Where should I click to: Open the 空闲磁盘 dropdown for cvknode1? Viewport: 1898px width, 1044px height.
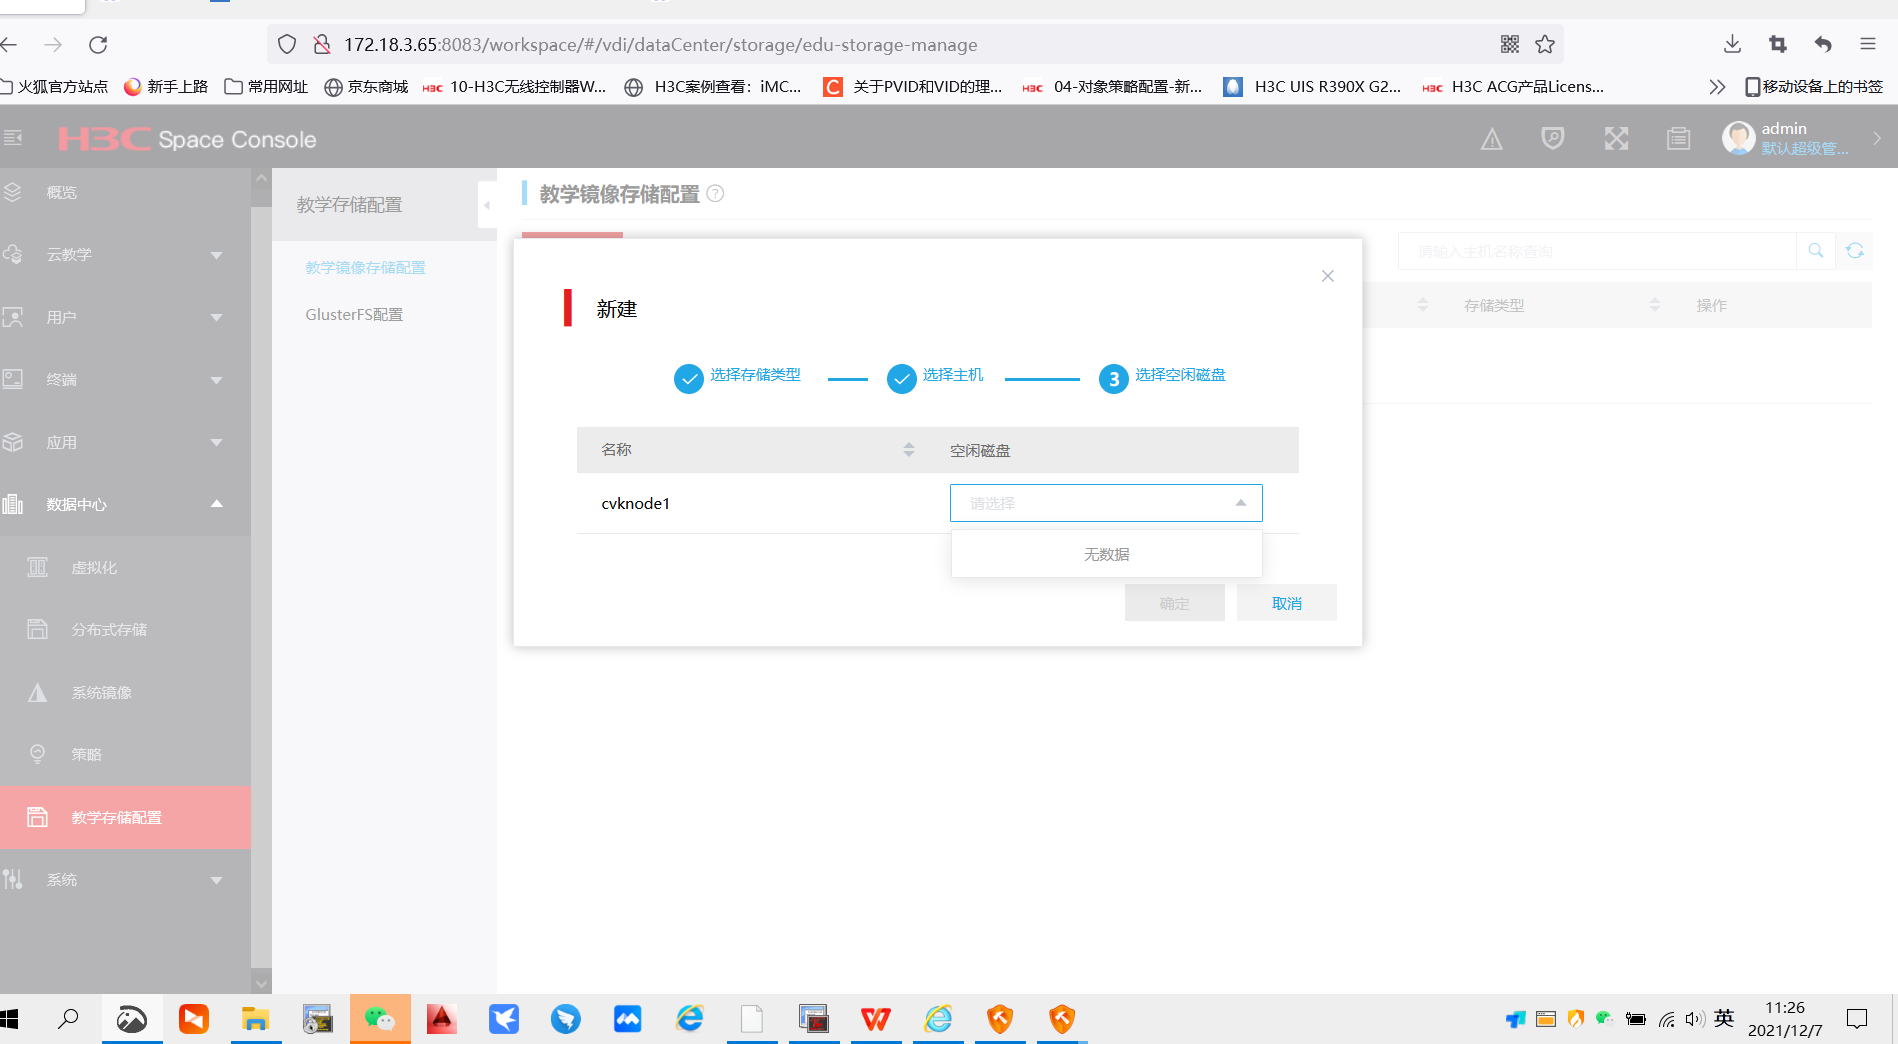(1106, 503)
